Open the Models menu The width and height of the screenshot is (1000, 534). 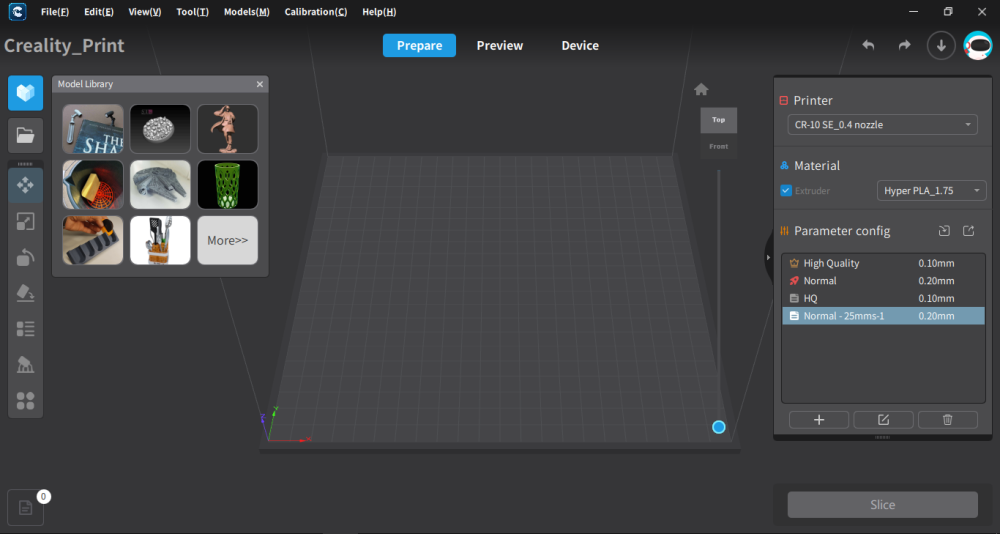pyautogui.click(x=247, y=12)
